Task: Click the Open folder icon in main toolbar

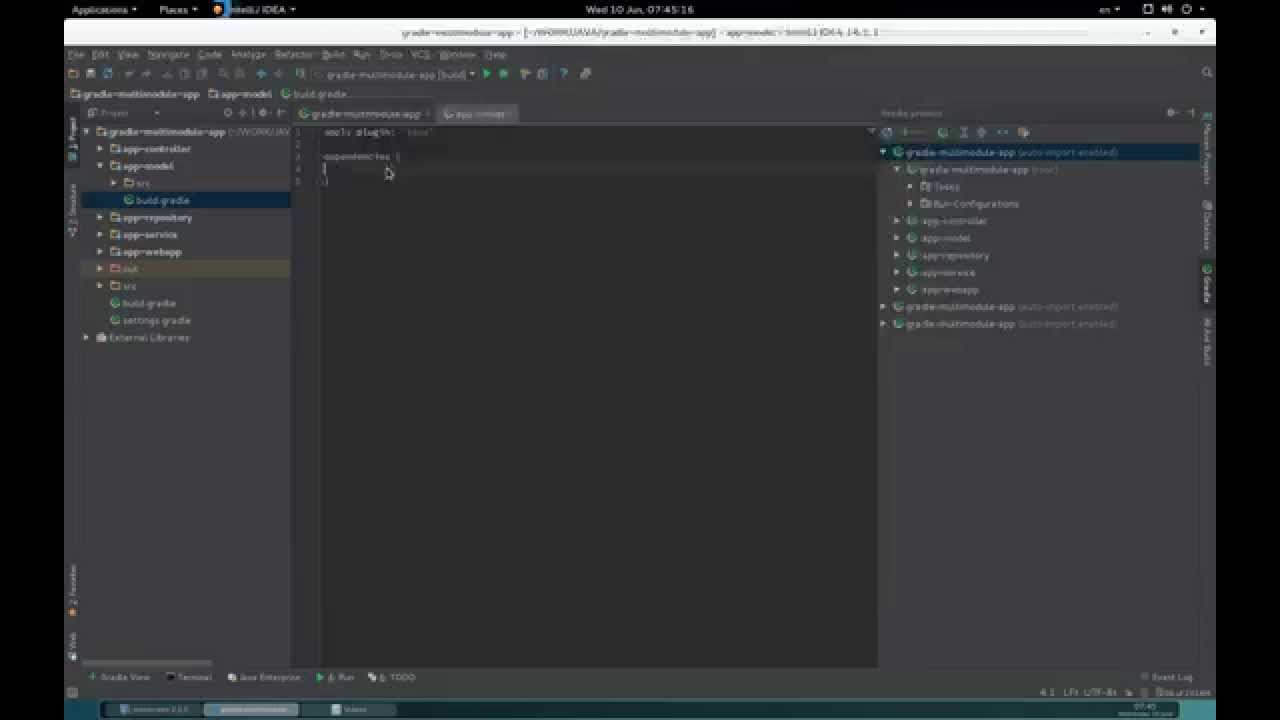Action: (73, 74)
